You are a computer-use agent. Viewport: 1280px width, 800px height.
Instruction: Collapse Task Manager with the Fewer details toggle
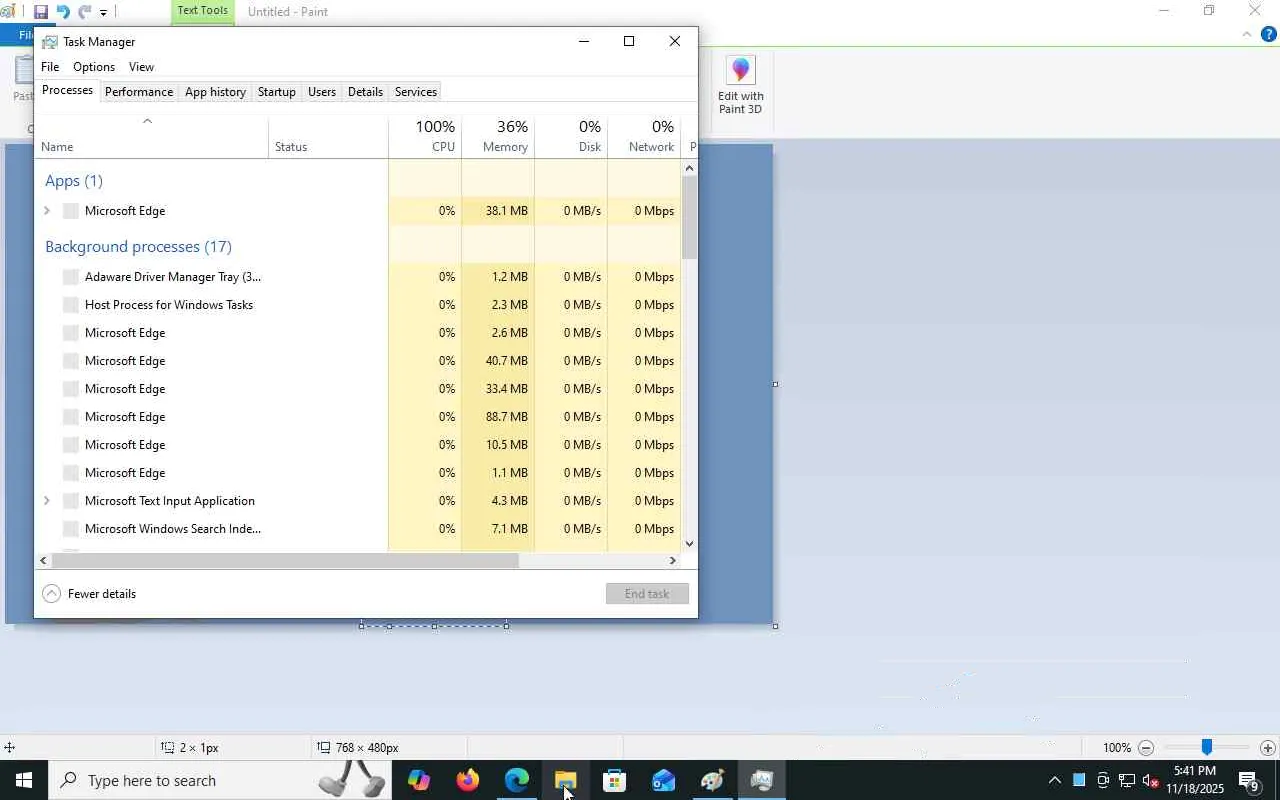tap(89, 594)
